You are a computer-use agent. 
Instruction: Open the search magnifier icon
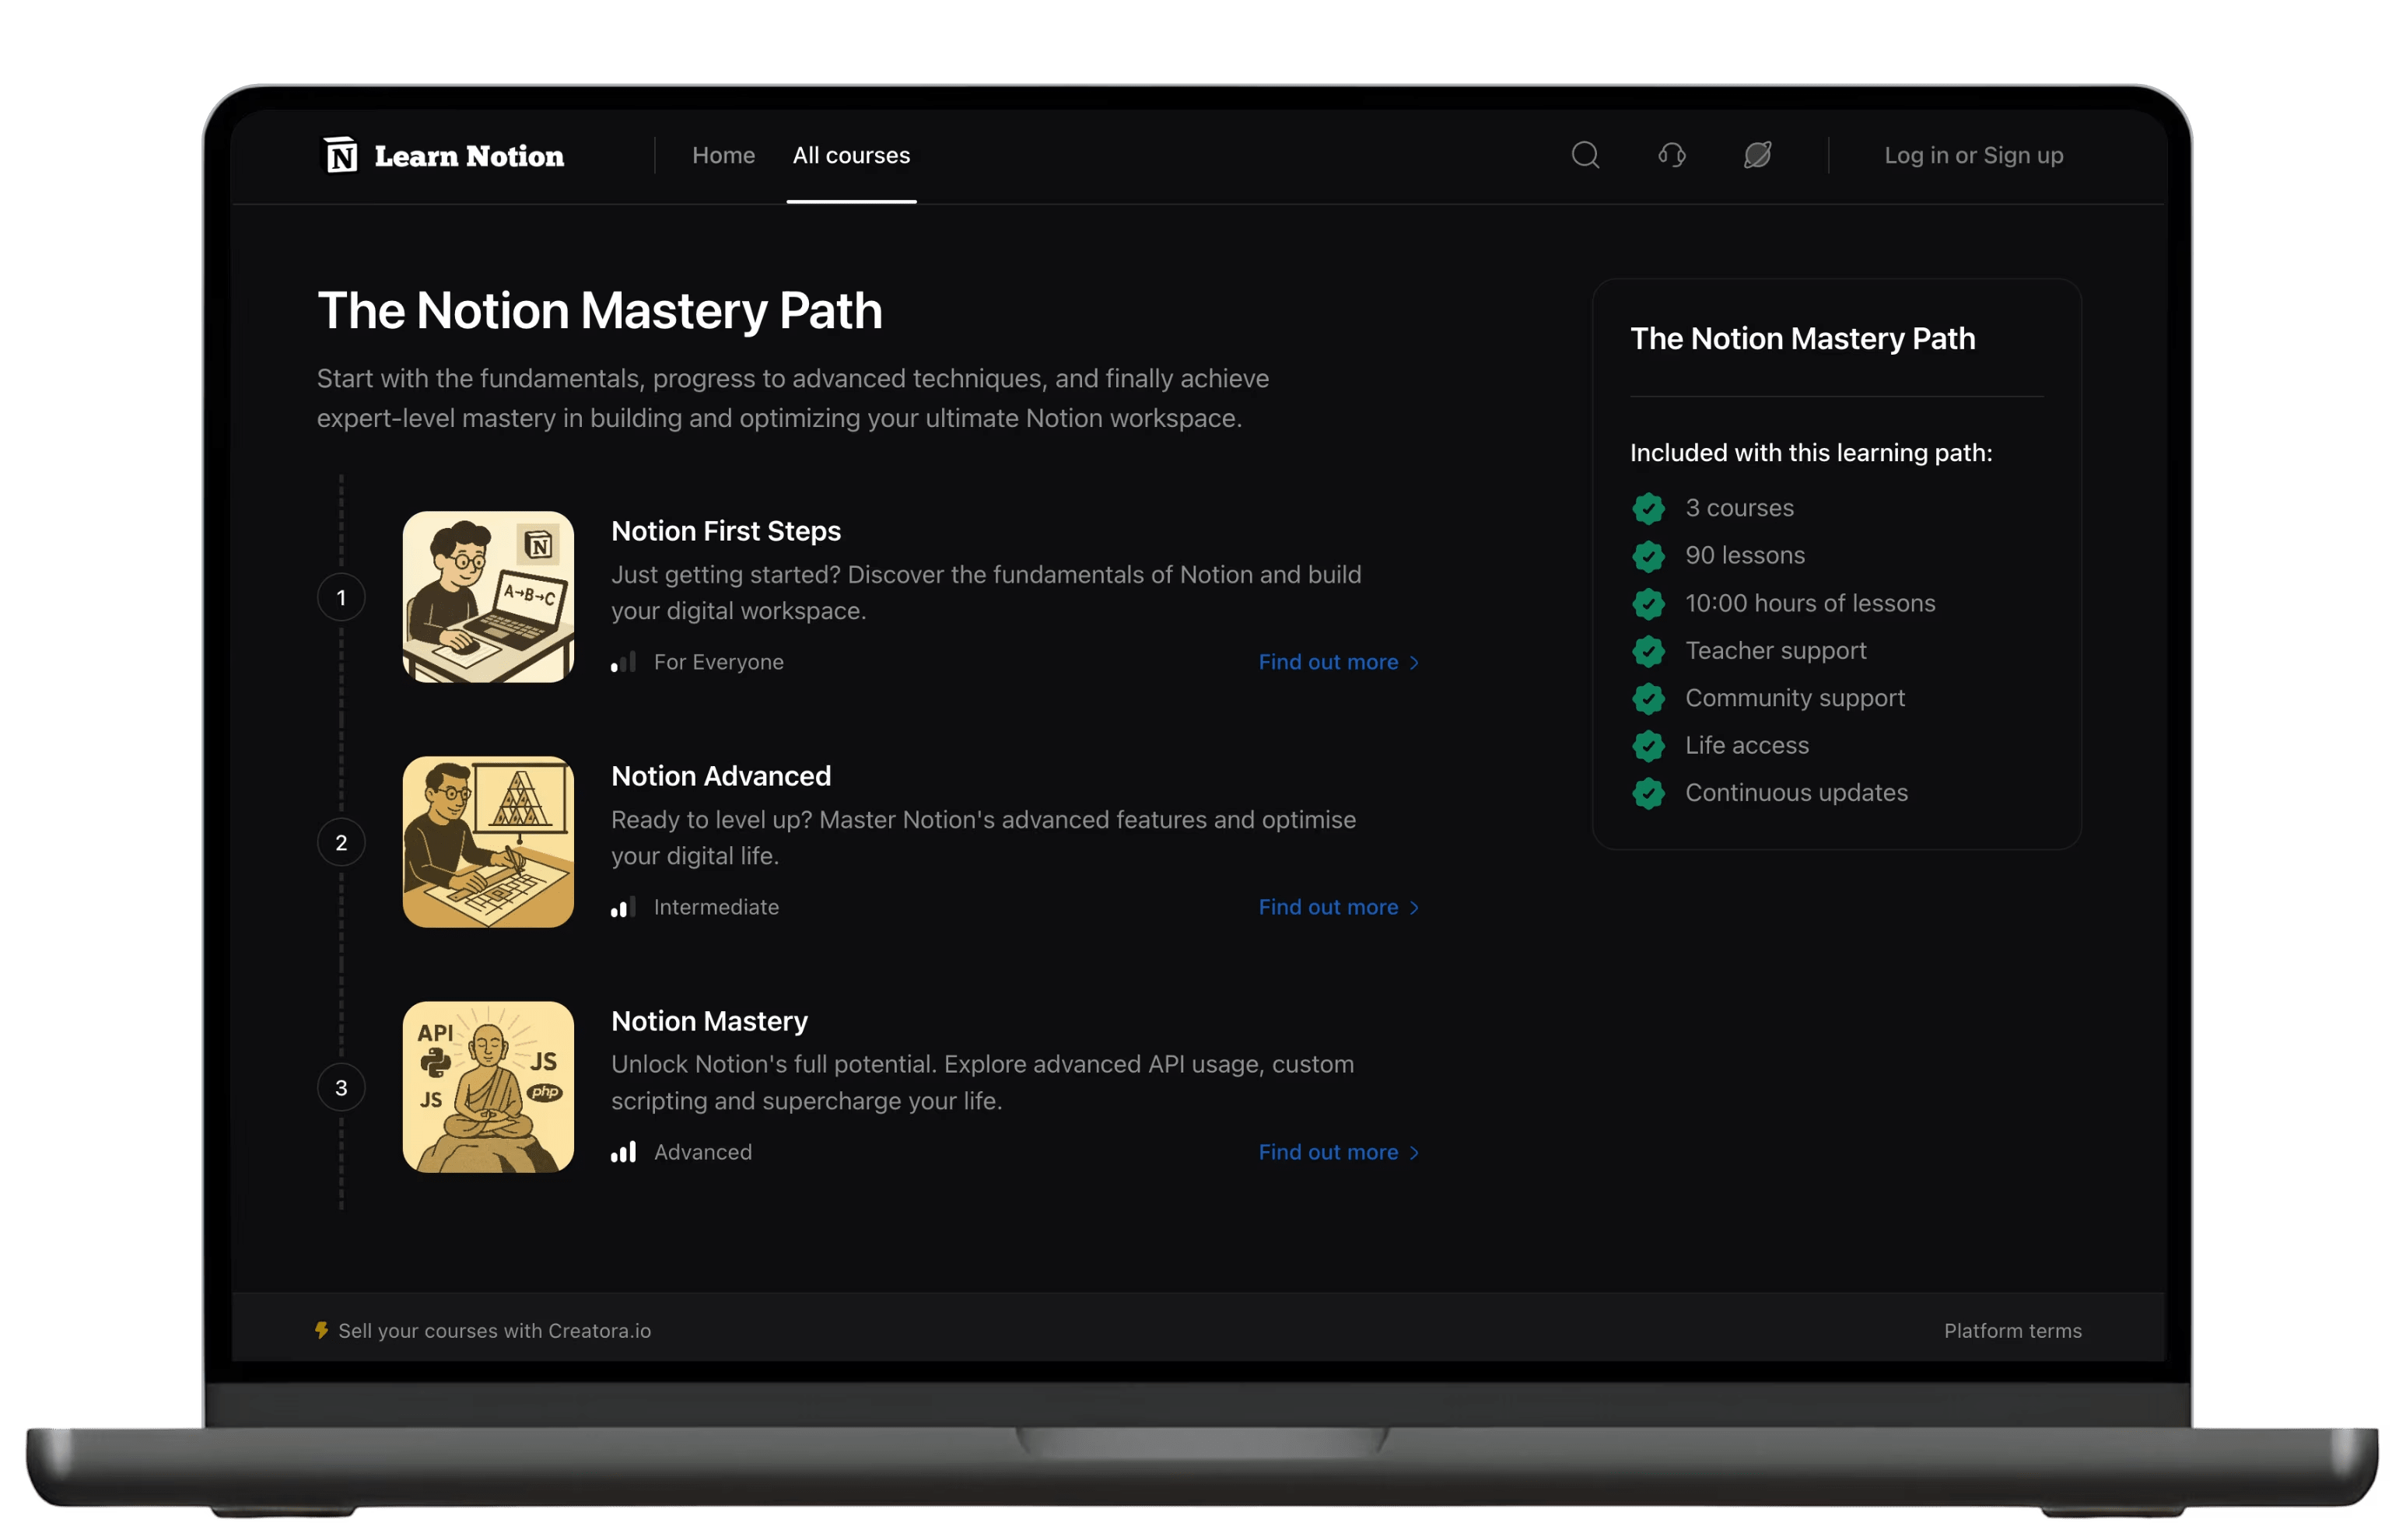coord(1586,155)
